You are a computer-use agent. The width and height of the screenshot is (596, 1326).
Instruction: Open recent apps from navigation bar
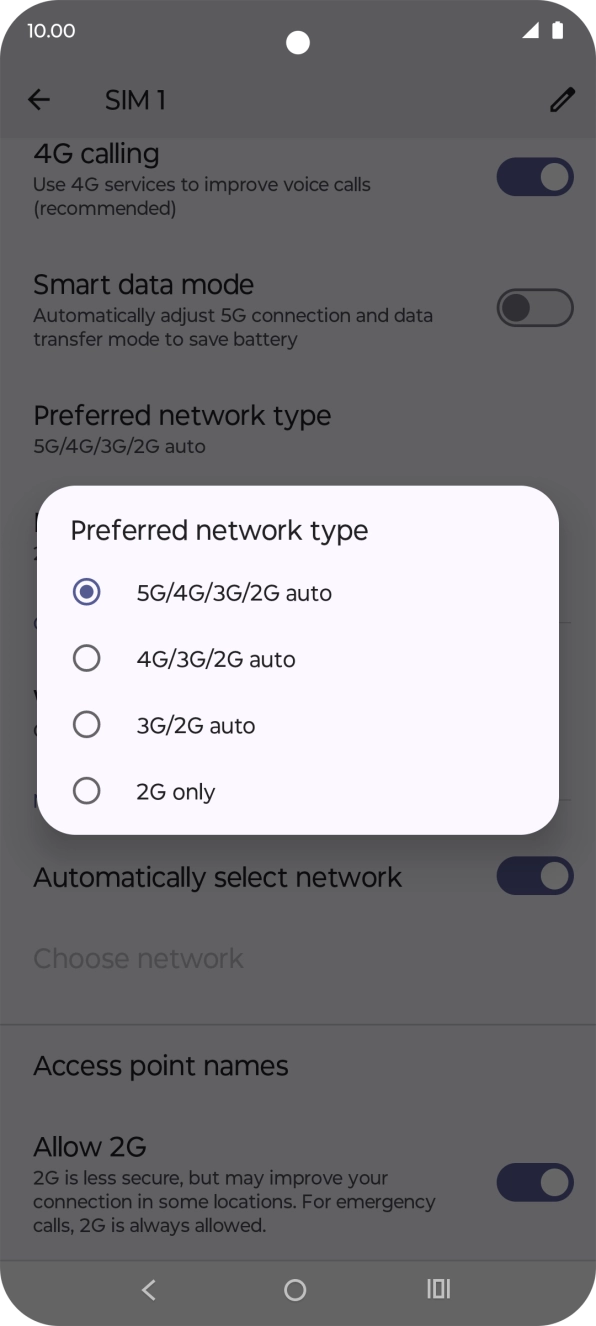click(x=437, y=1289)
